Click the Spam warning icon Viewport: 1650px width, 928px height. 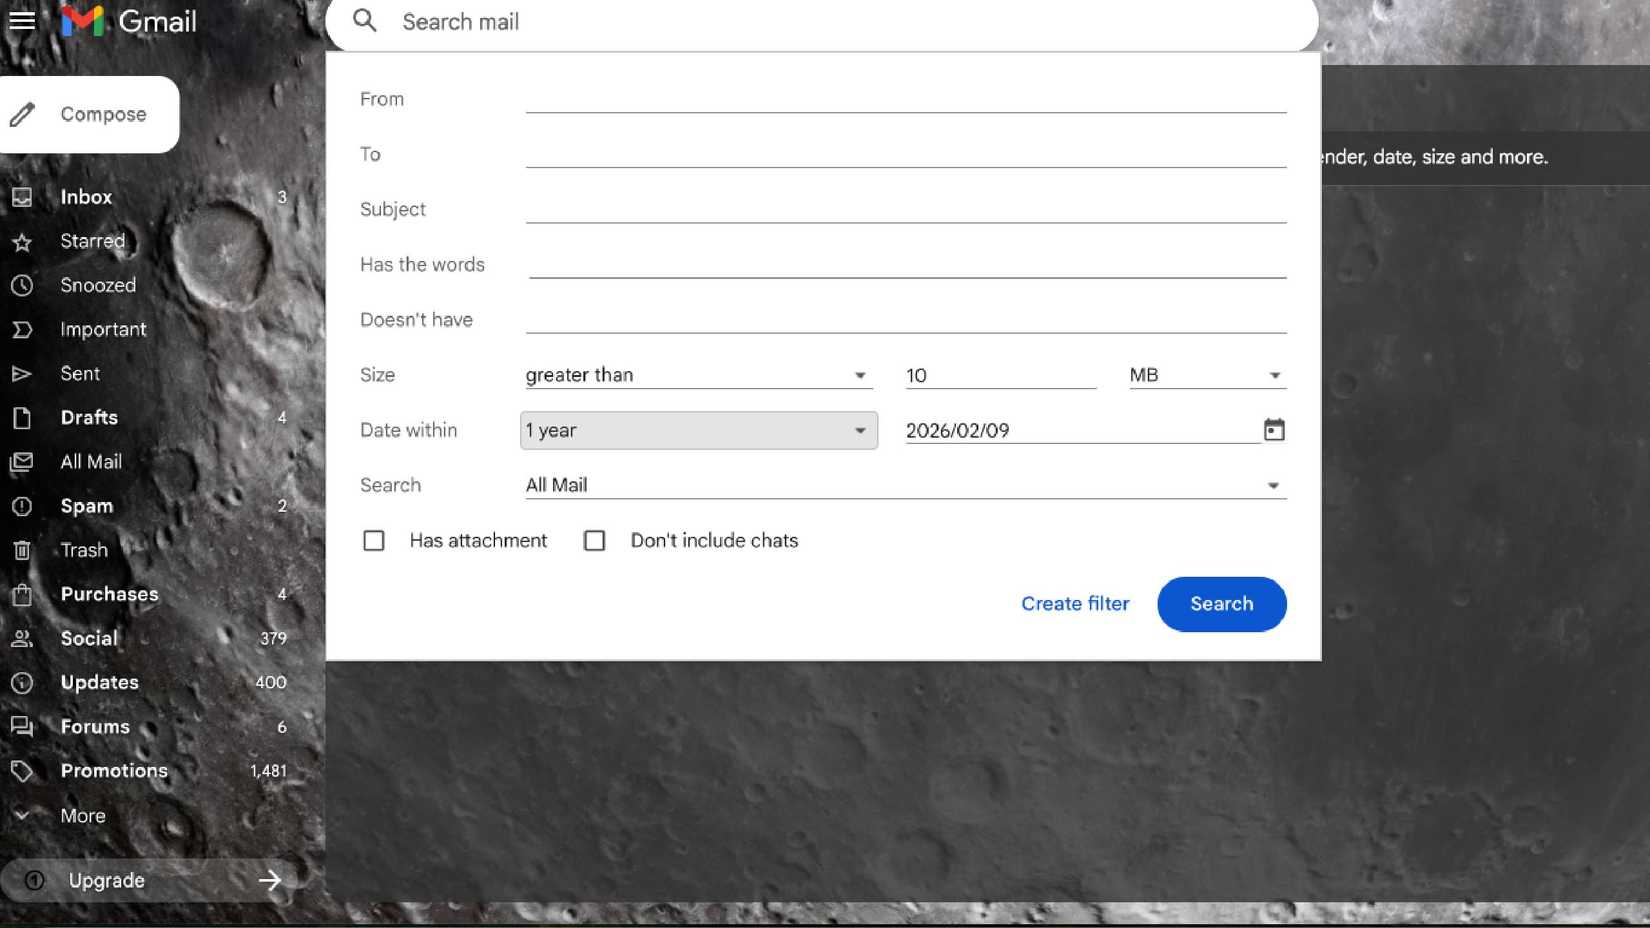click(22, 506)
